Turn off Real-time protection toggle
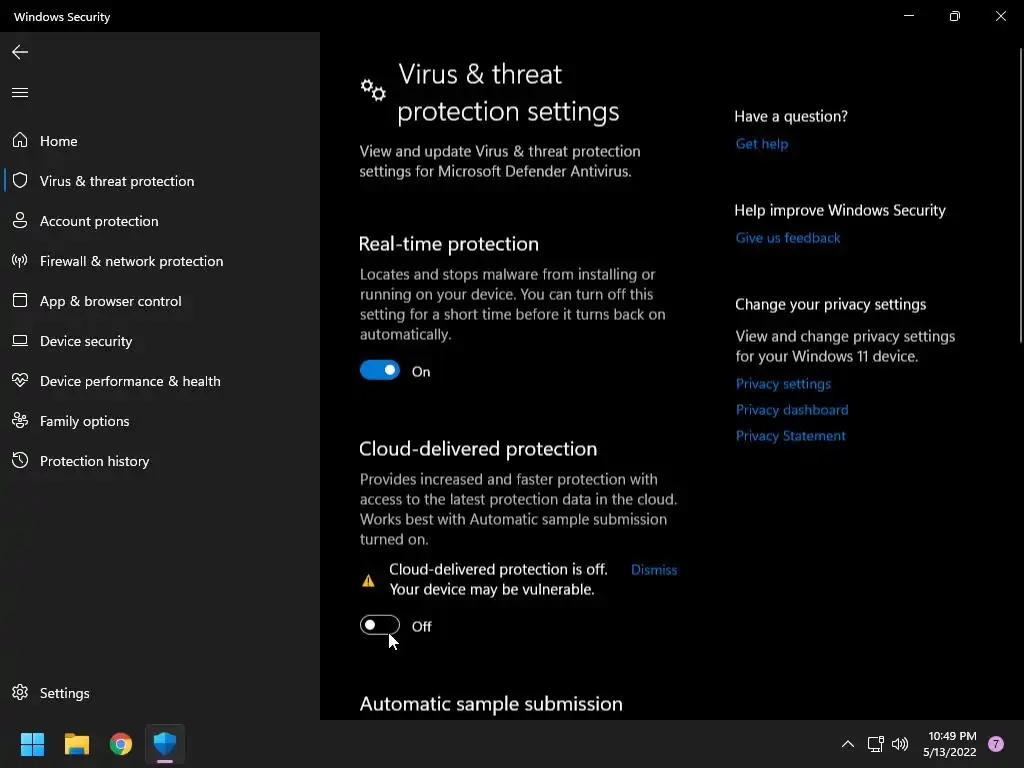This screenshot has height=768, width=1024. click(380, 371)
